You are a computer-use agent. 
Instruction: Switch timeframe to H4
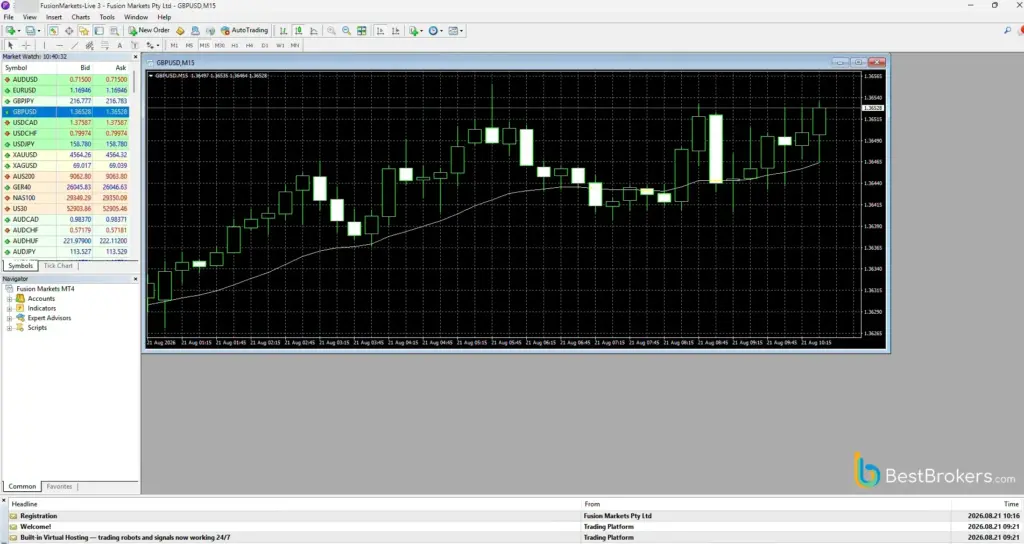click(x=249, y=45)
